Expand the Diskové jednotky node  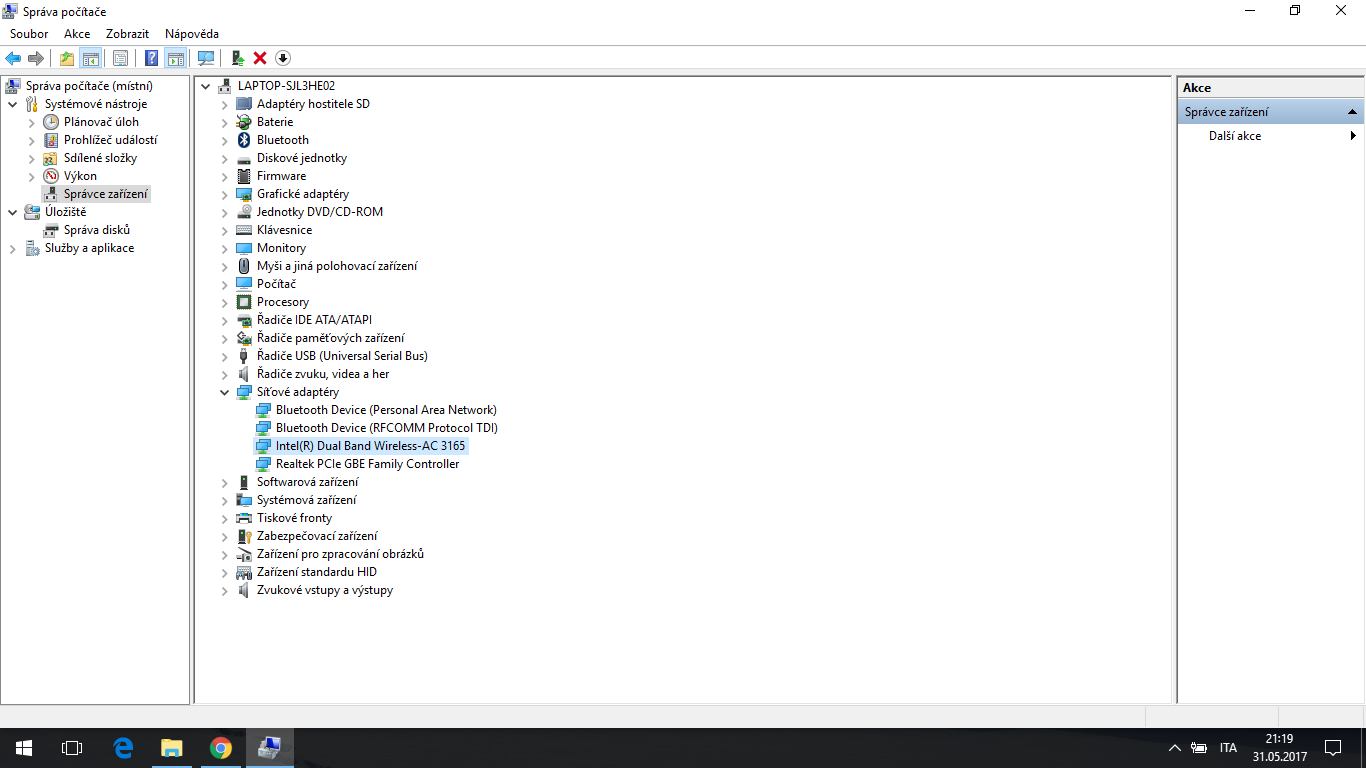click(225, 158)
